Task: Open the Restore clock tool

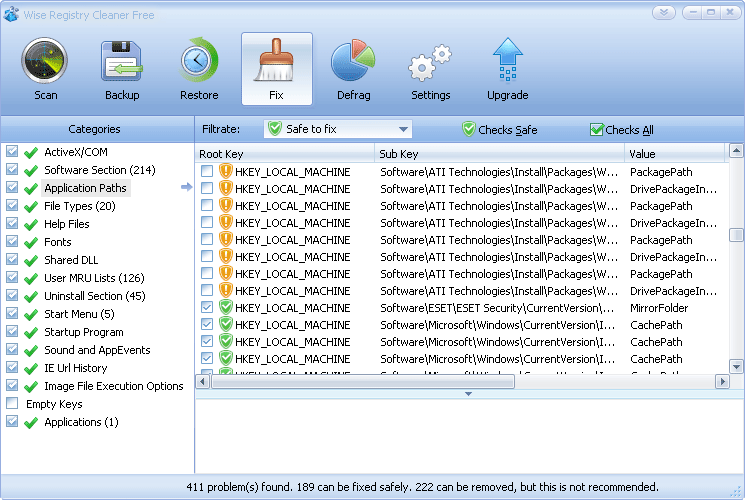Action: [199, 60]
